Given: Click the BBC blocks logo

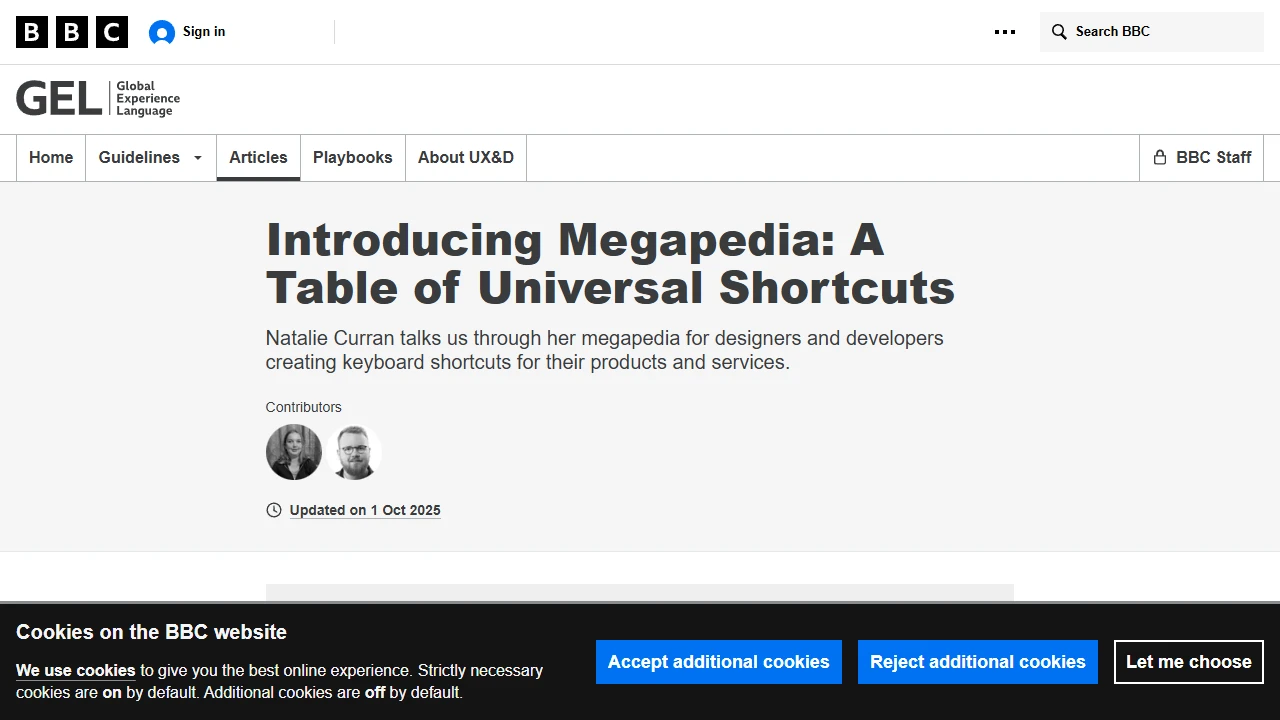Looking at the screenshot, I should tap(71, 31).
